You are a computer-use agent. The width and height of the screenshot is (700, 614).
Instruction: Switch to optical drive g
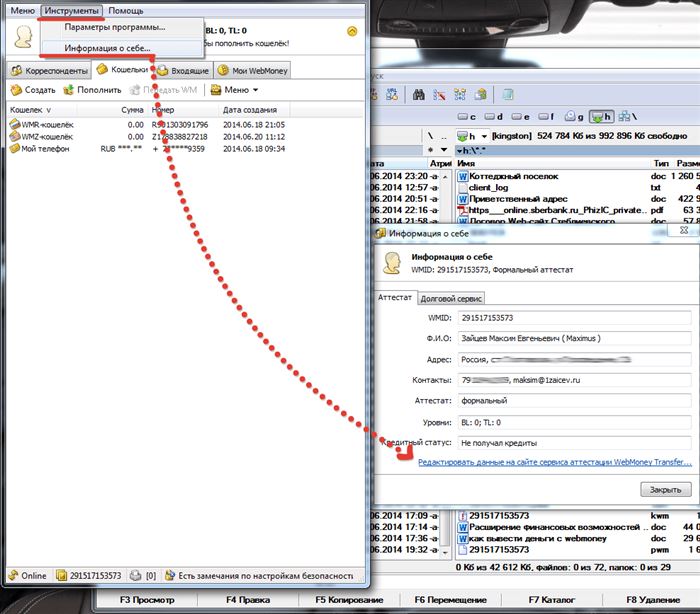point(574,117)
